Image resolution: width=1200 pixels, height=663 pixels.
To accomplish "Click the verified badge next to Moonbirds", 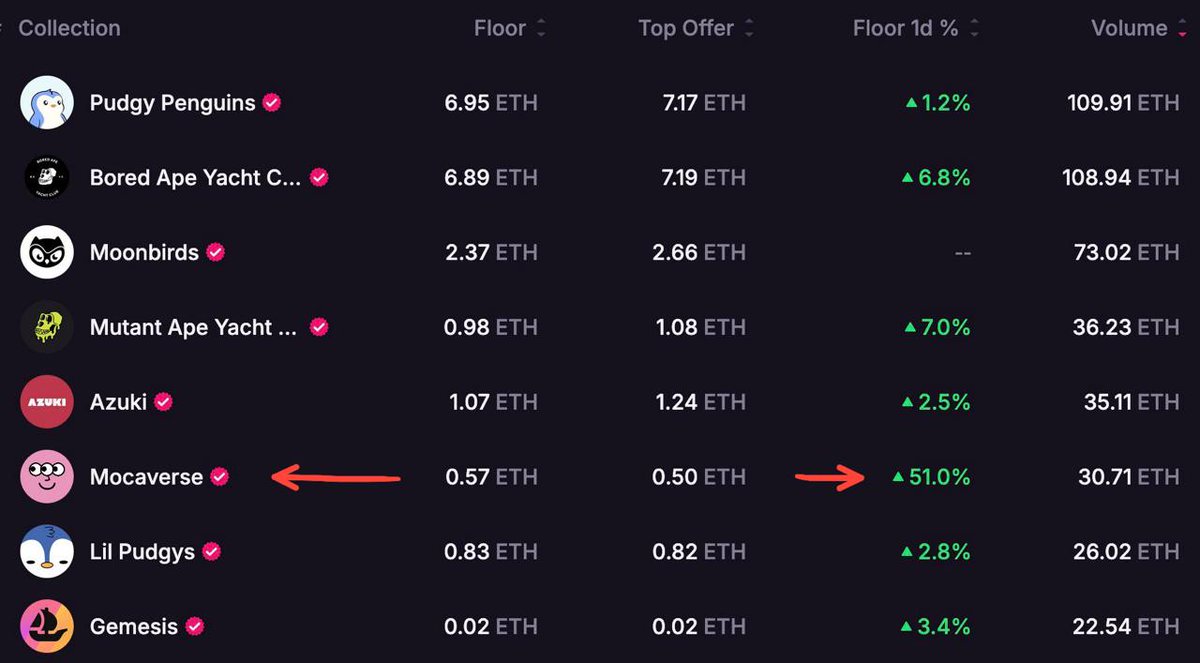I will pos(215,253).
